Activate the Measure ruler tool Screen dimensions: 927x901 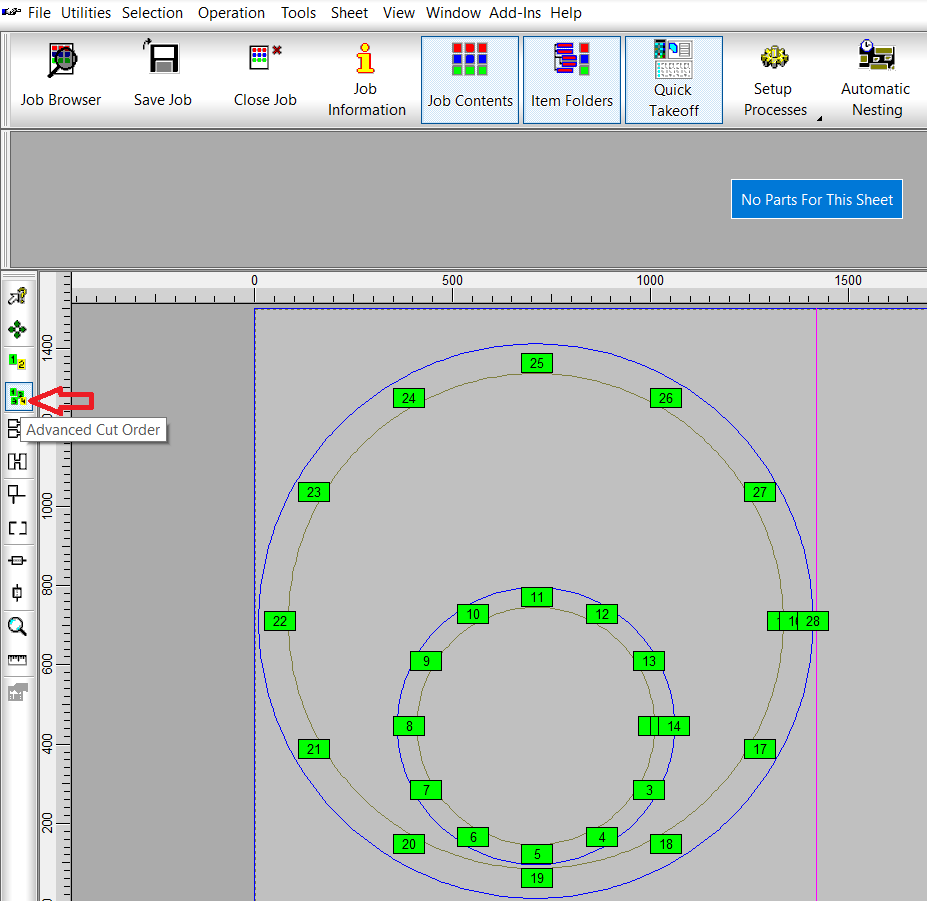click(18, 658)
